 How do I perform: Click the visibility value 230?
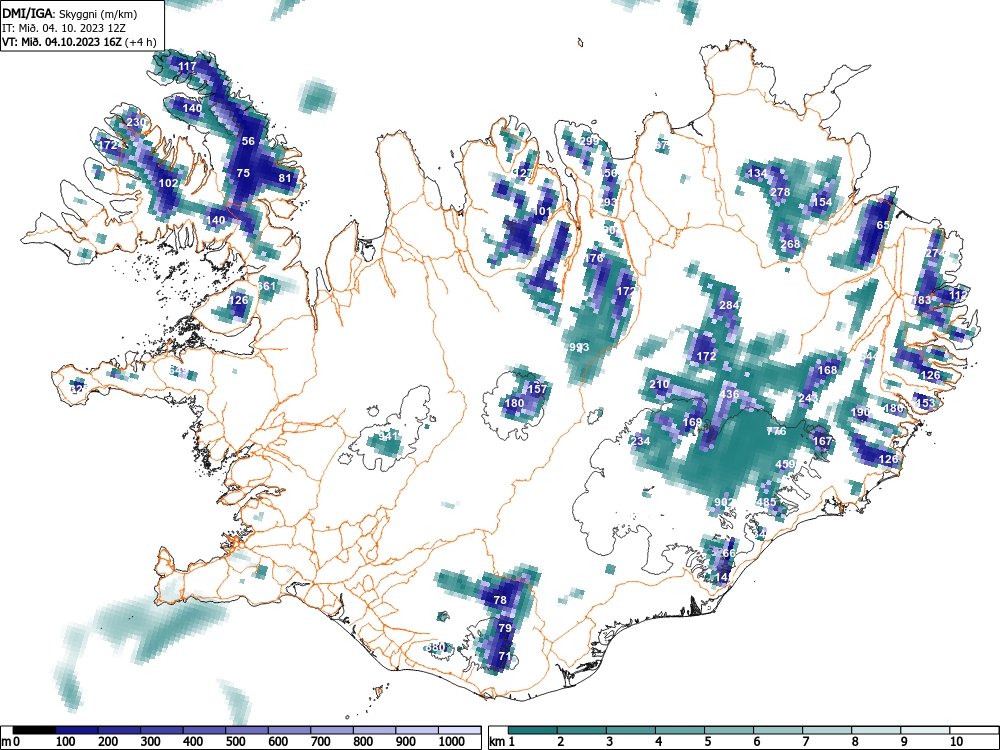point(136,122)
